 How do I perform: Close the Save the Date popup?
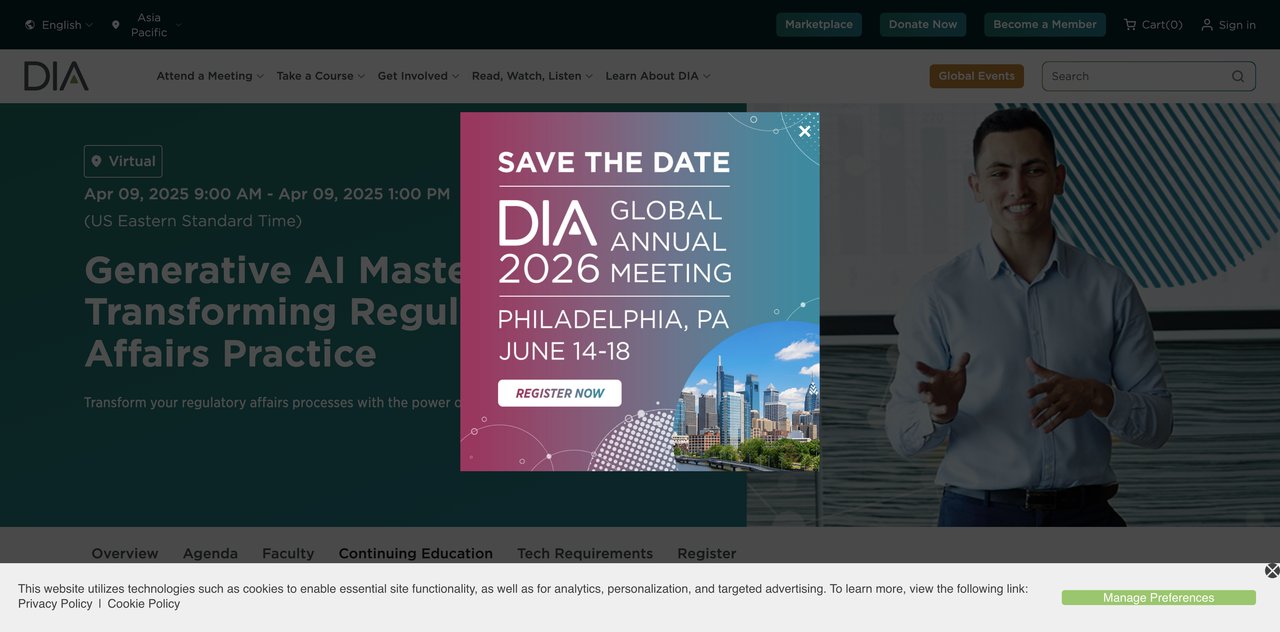805,131
